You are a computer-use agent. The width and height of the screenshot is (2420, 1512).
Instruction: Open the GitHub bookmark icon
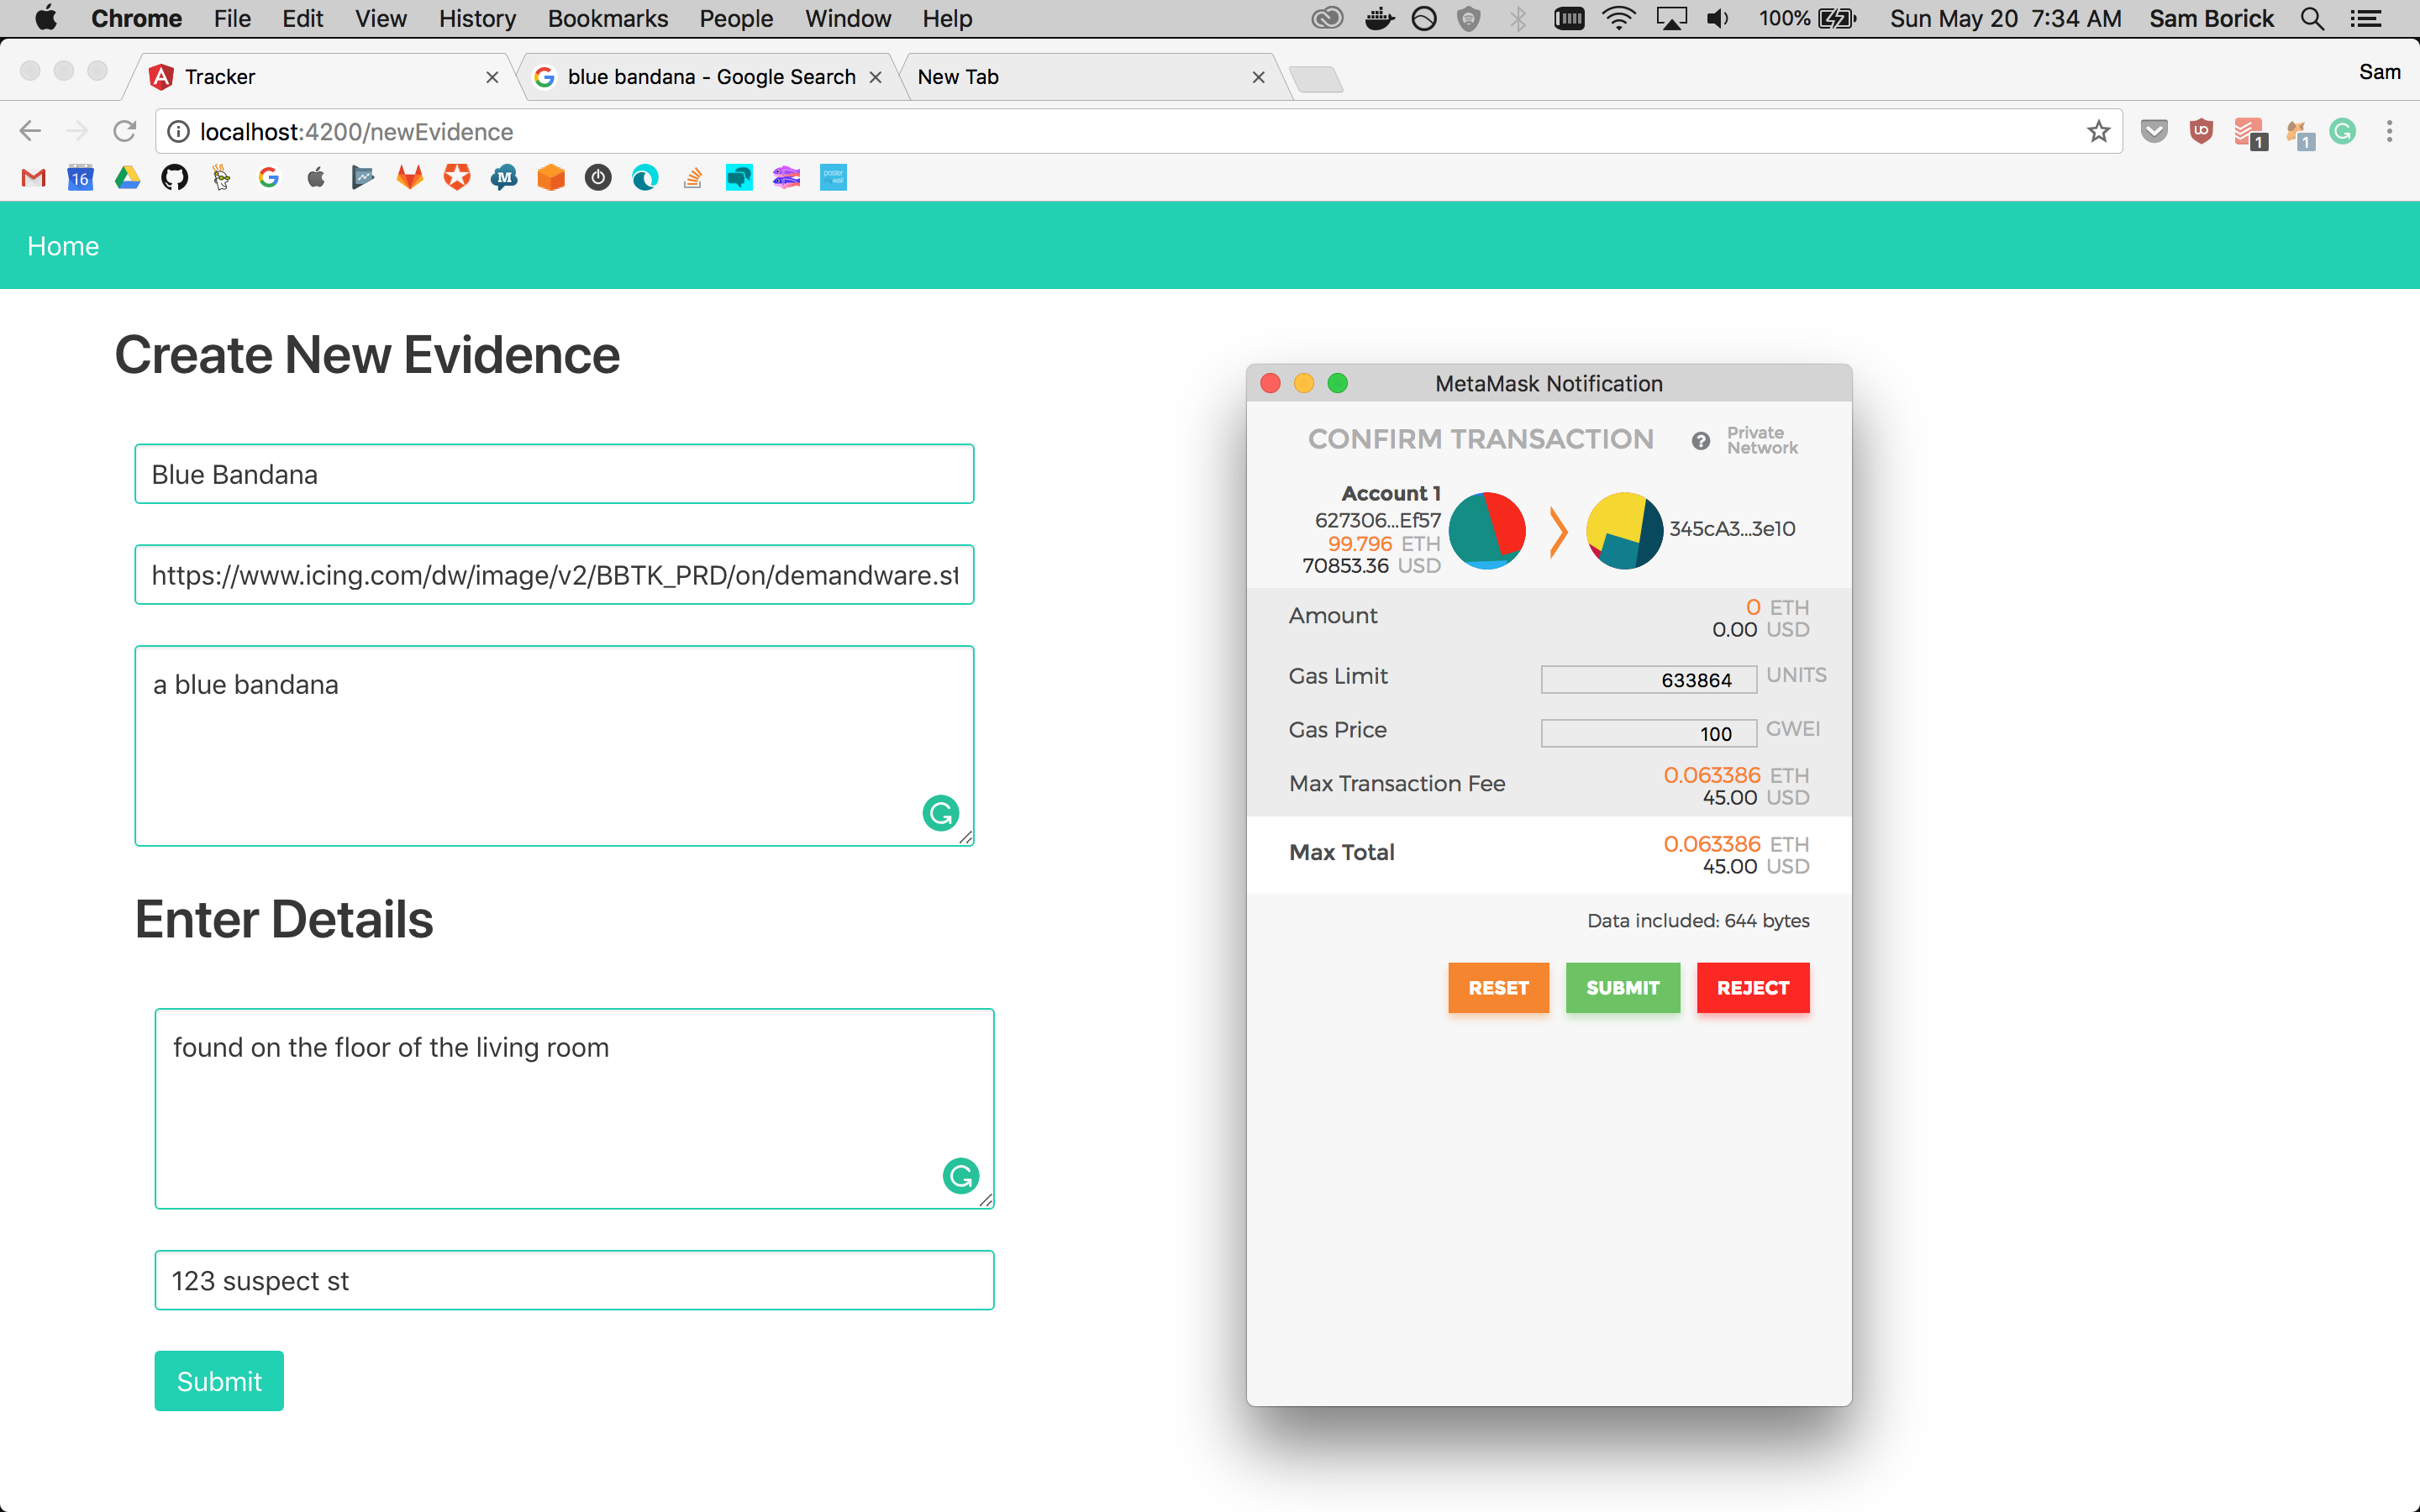pos(175,178)
